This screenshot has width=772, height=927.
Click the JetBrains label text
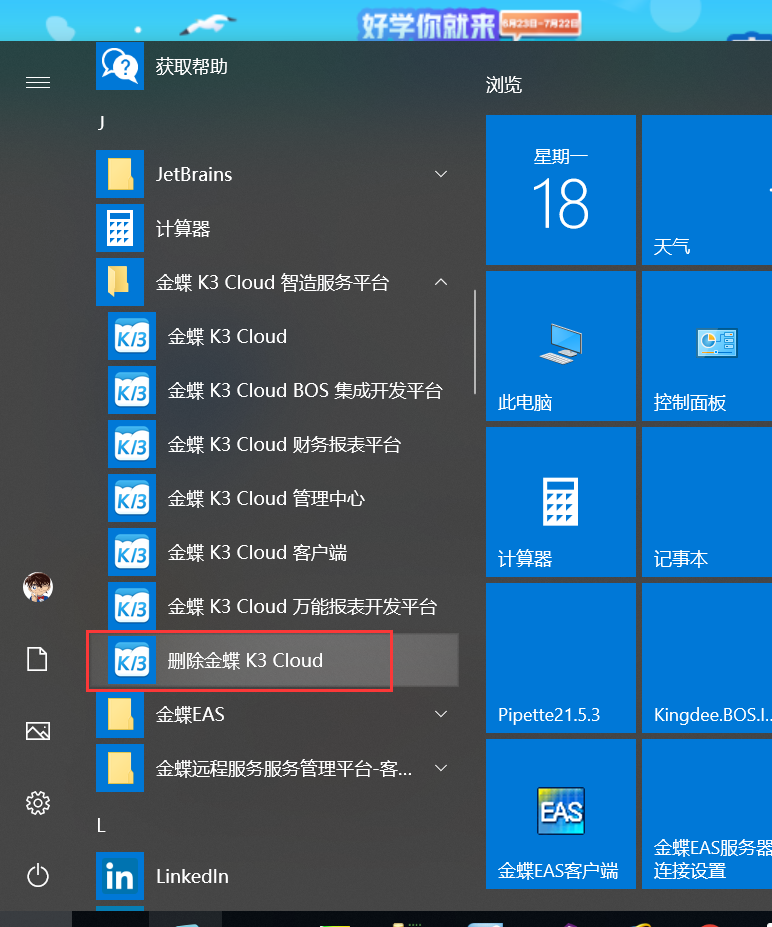tap(194, 174)
